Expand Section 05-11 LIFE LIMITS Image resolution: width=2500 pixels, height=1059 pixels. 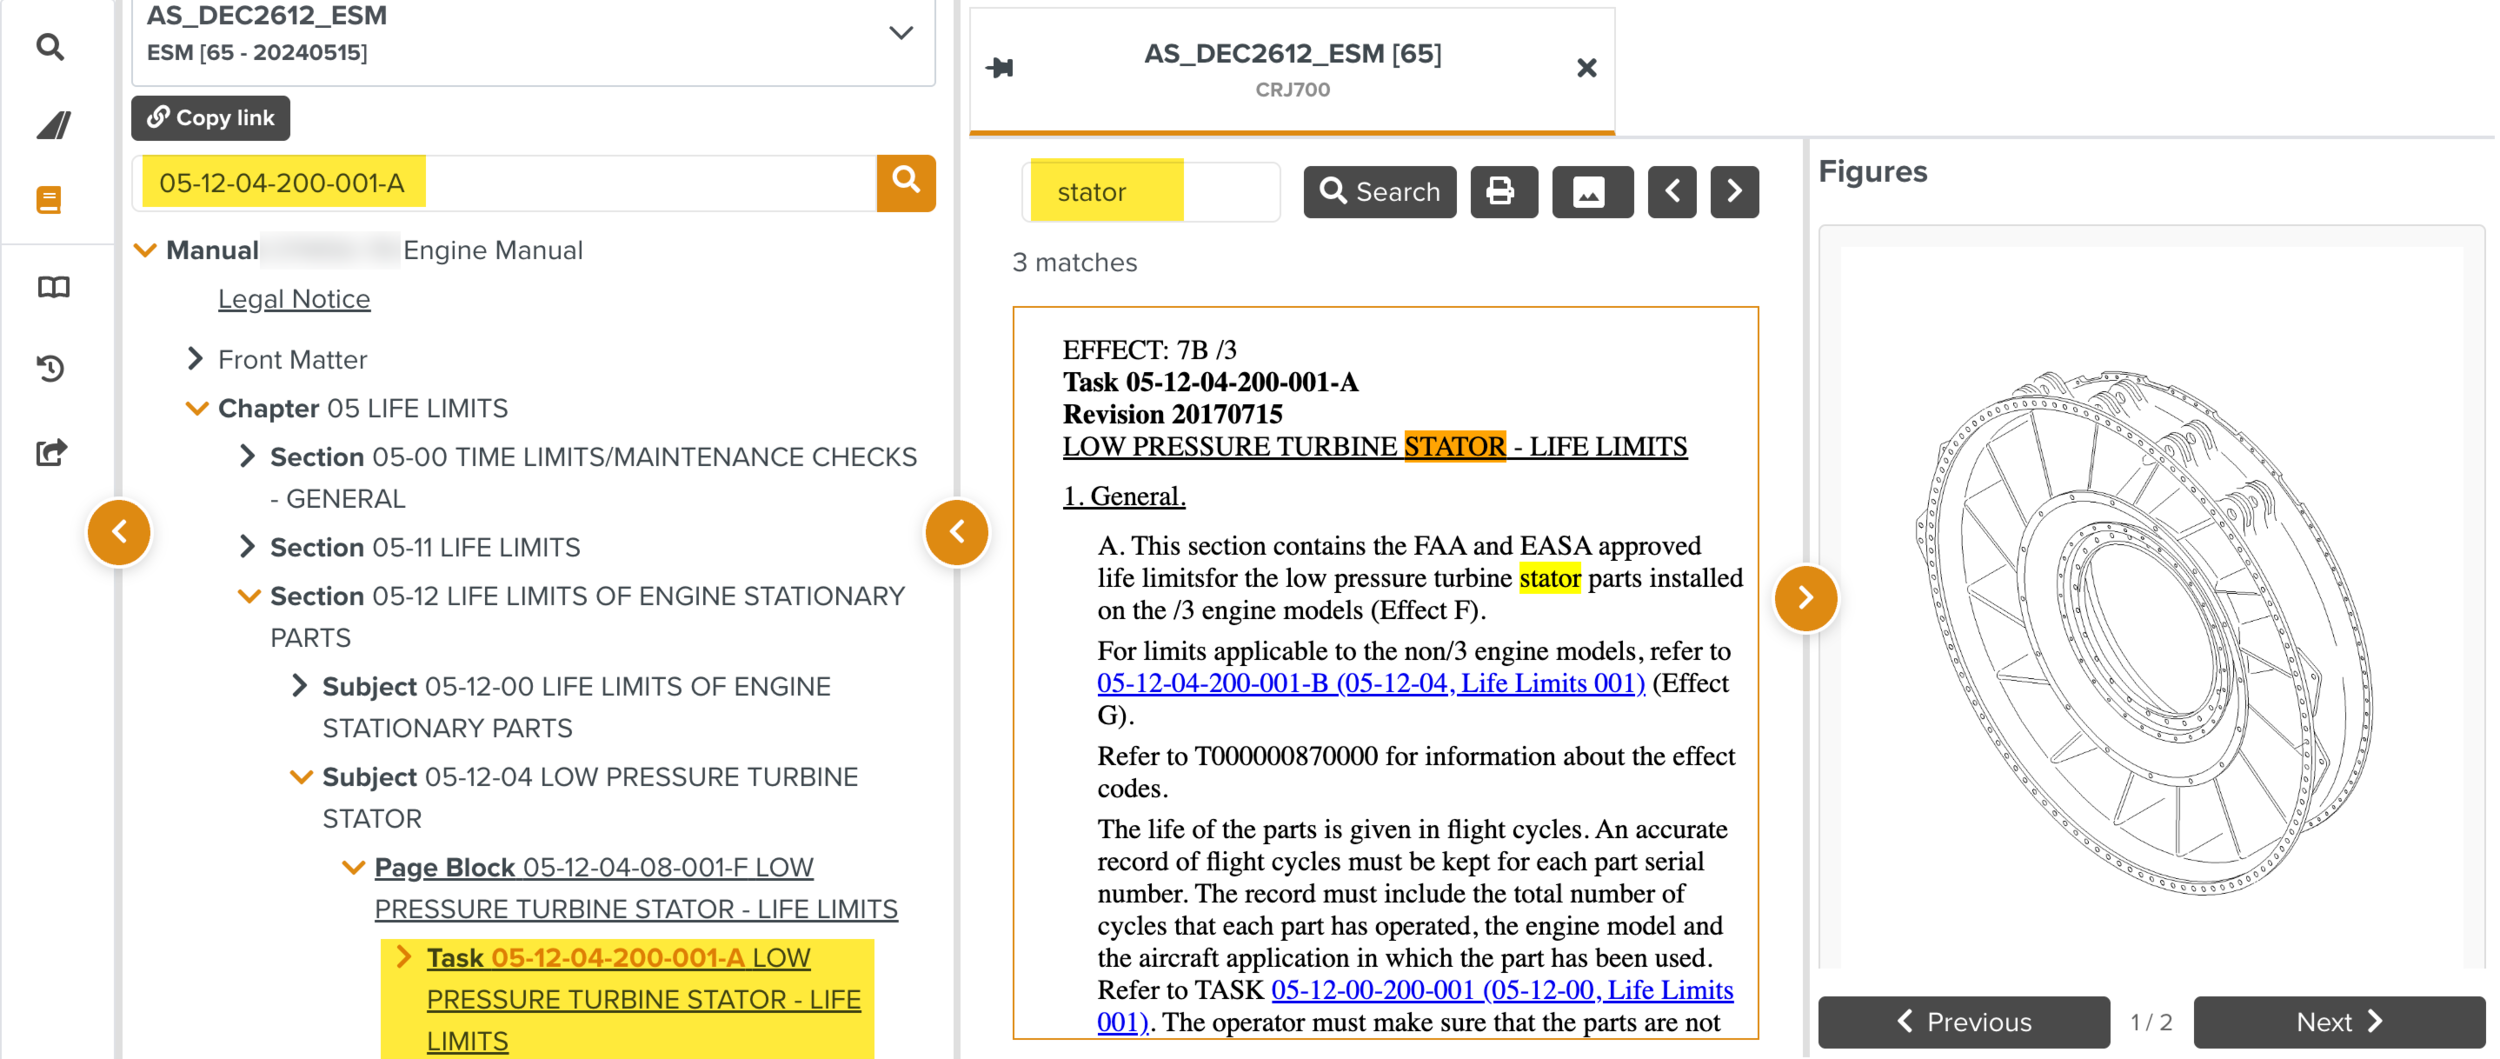pyautogui.click(x=248, y=547)
